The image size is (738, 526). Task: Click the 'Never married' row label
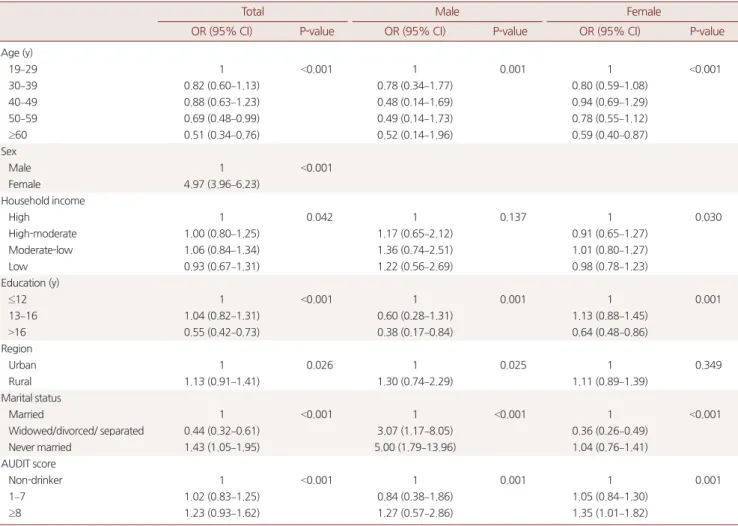pos(40,447)
